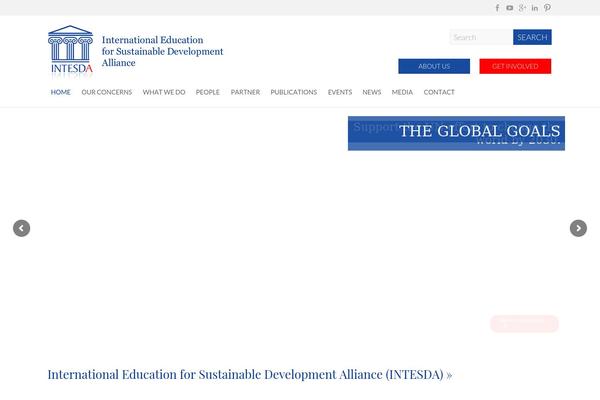This screenshot has width=600, height=400.
Task: Open PUBLICATIONS menu item
Action: pos(293,92)
